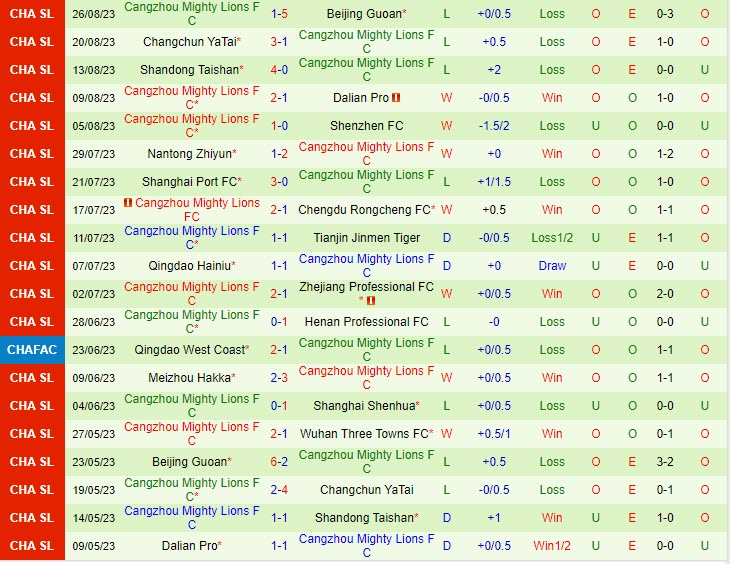This screenshot has width=730, height=564.
Task: Open the Chengdu Rongcheng FC team link
Action: pyautogui.click(x=364, y=210)
